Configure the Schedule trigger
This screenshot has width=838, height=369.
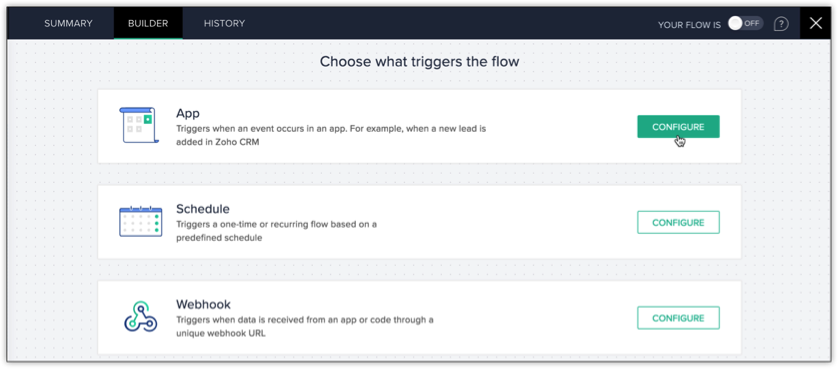point(678,222)
